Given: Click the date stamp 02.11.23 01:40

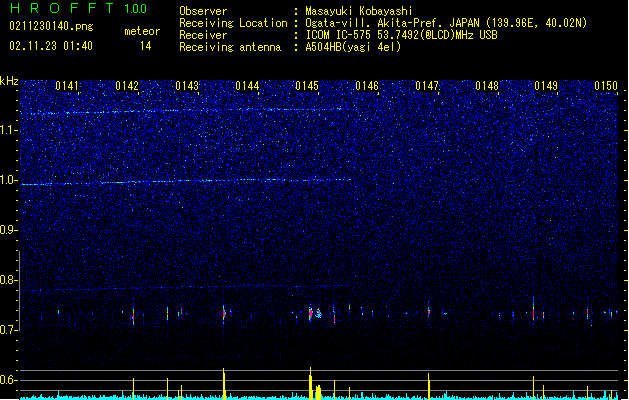Looking at the screenshot, I should [51, 46].
